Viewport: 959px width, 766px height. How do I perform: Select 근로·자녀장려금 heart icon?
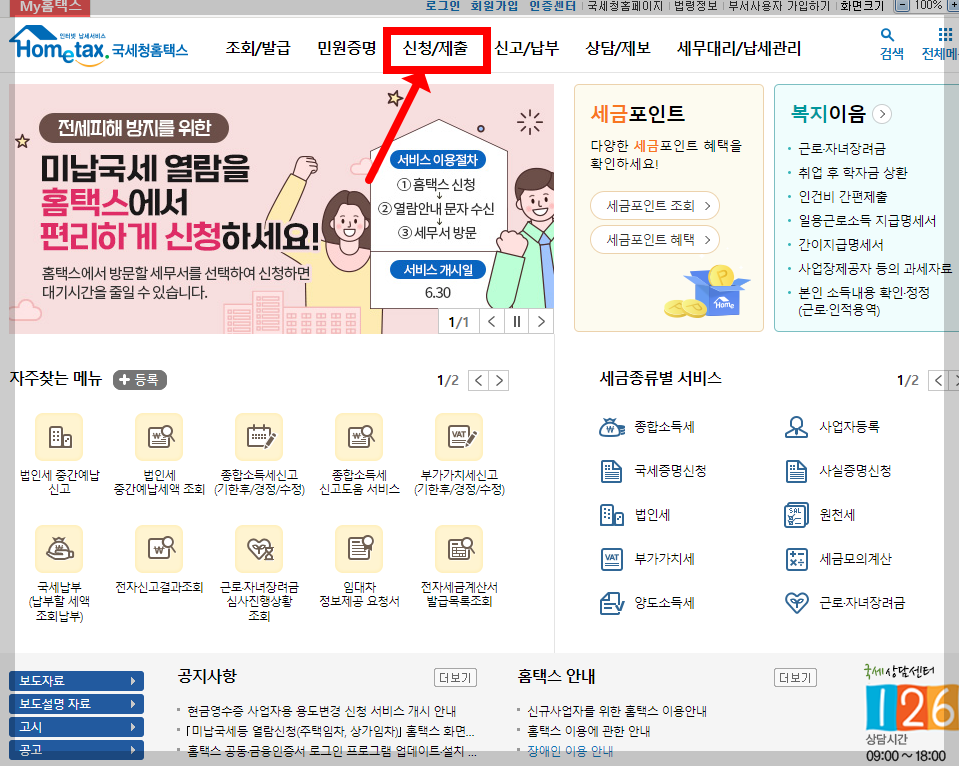point(796,603)
